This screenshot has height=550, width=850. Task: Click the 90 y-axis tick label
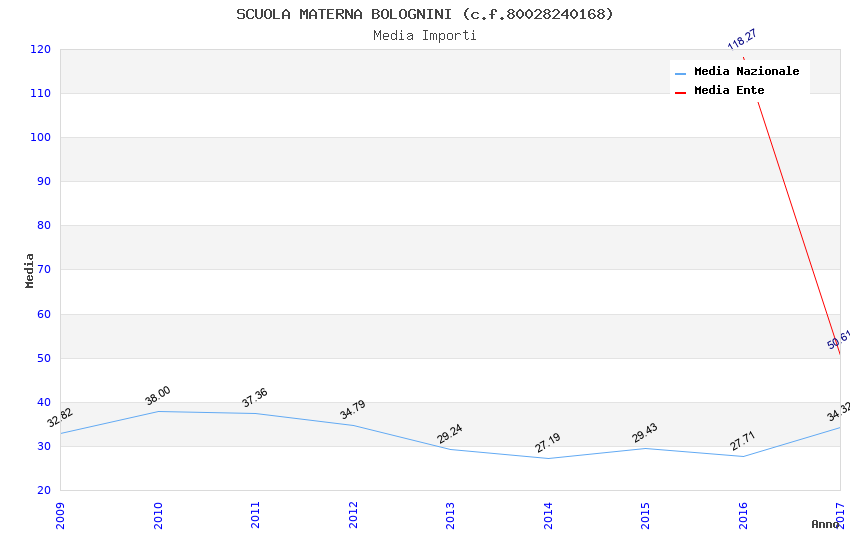tap(44, 182)
